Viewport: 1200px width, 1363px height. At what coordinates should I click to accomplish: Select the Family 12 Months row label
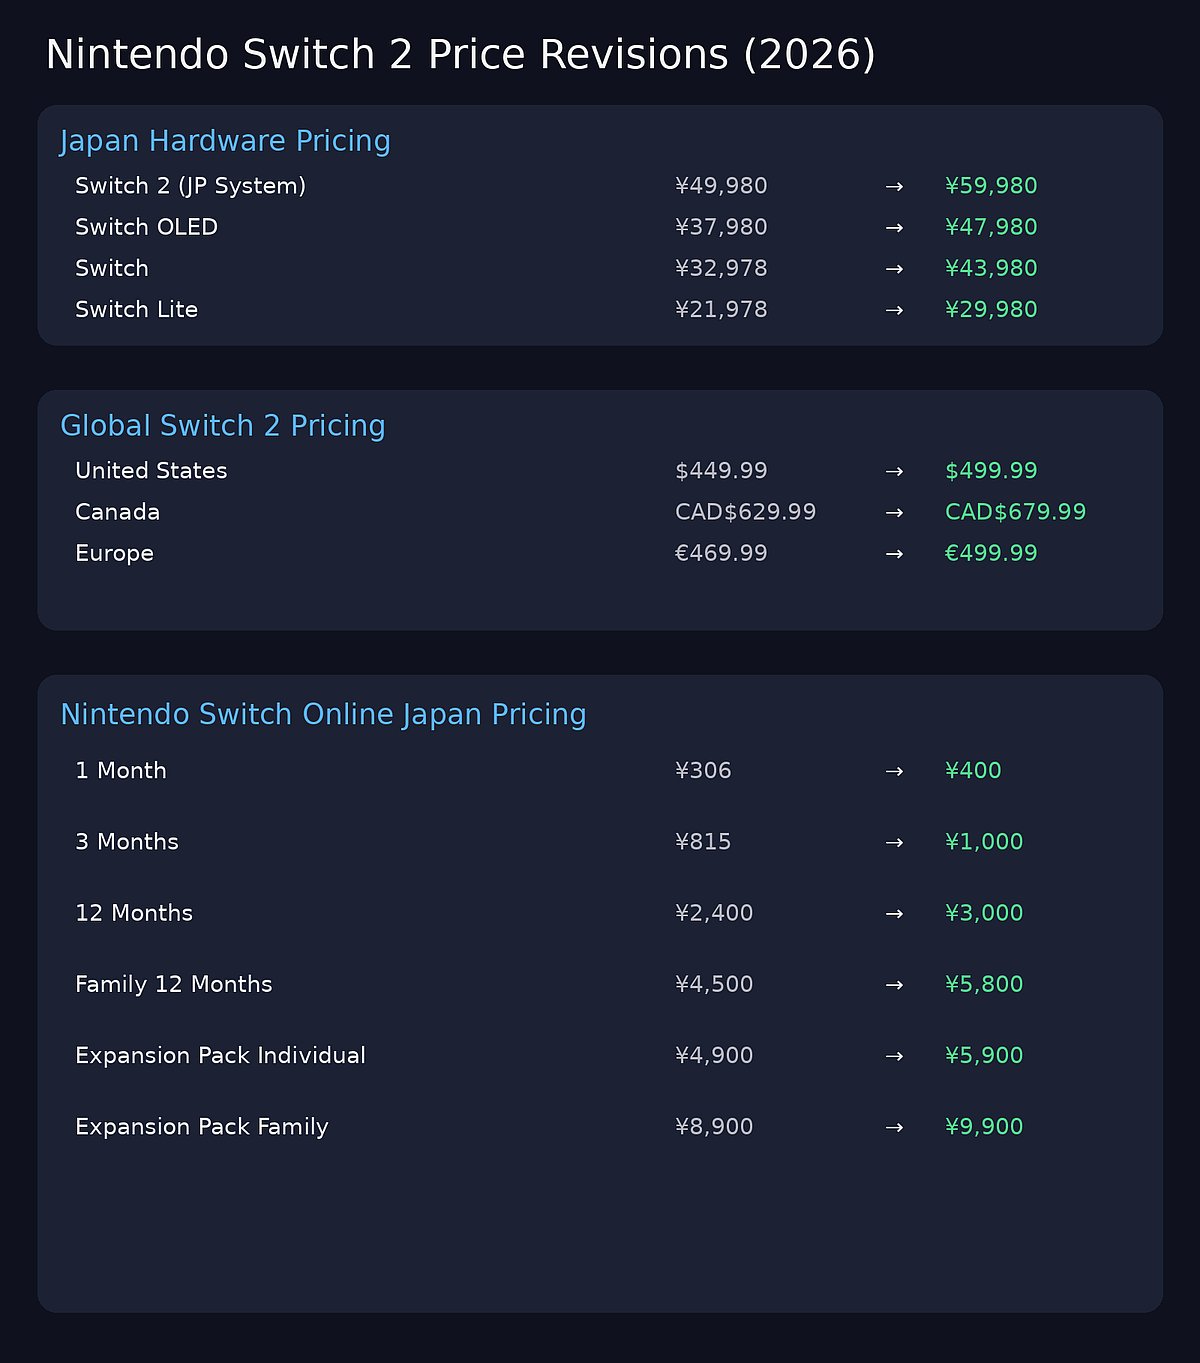point(173,984)
